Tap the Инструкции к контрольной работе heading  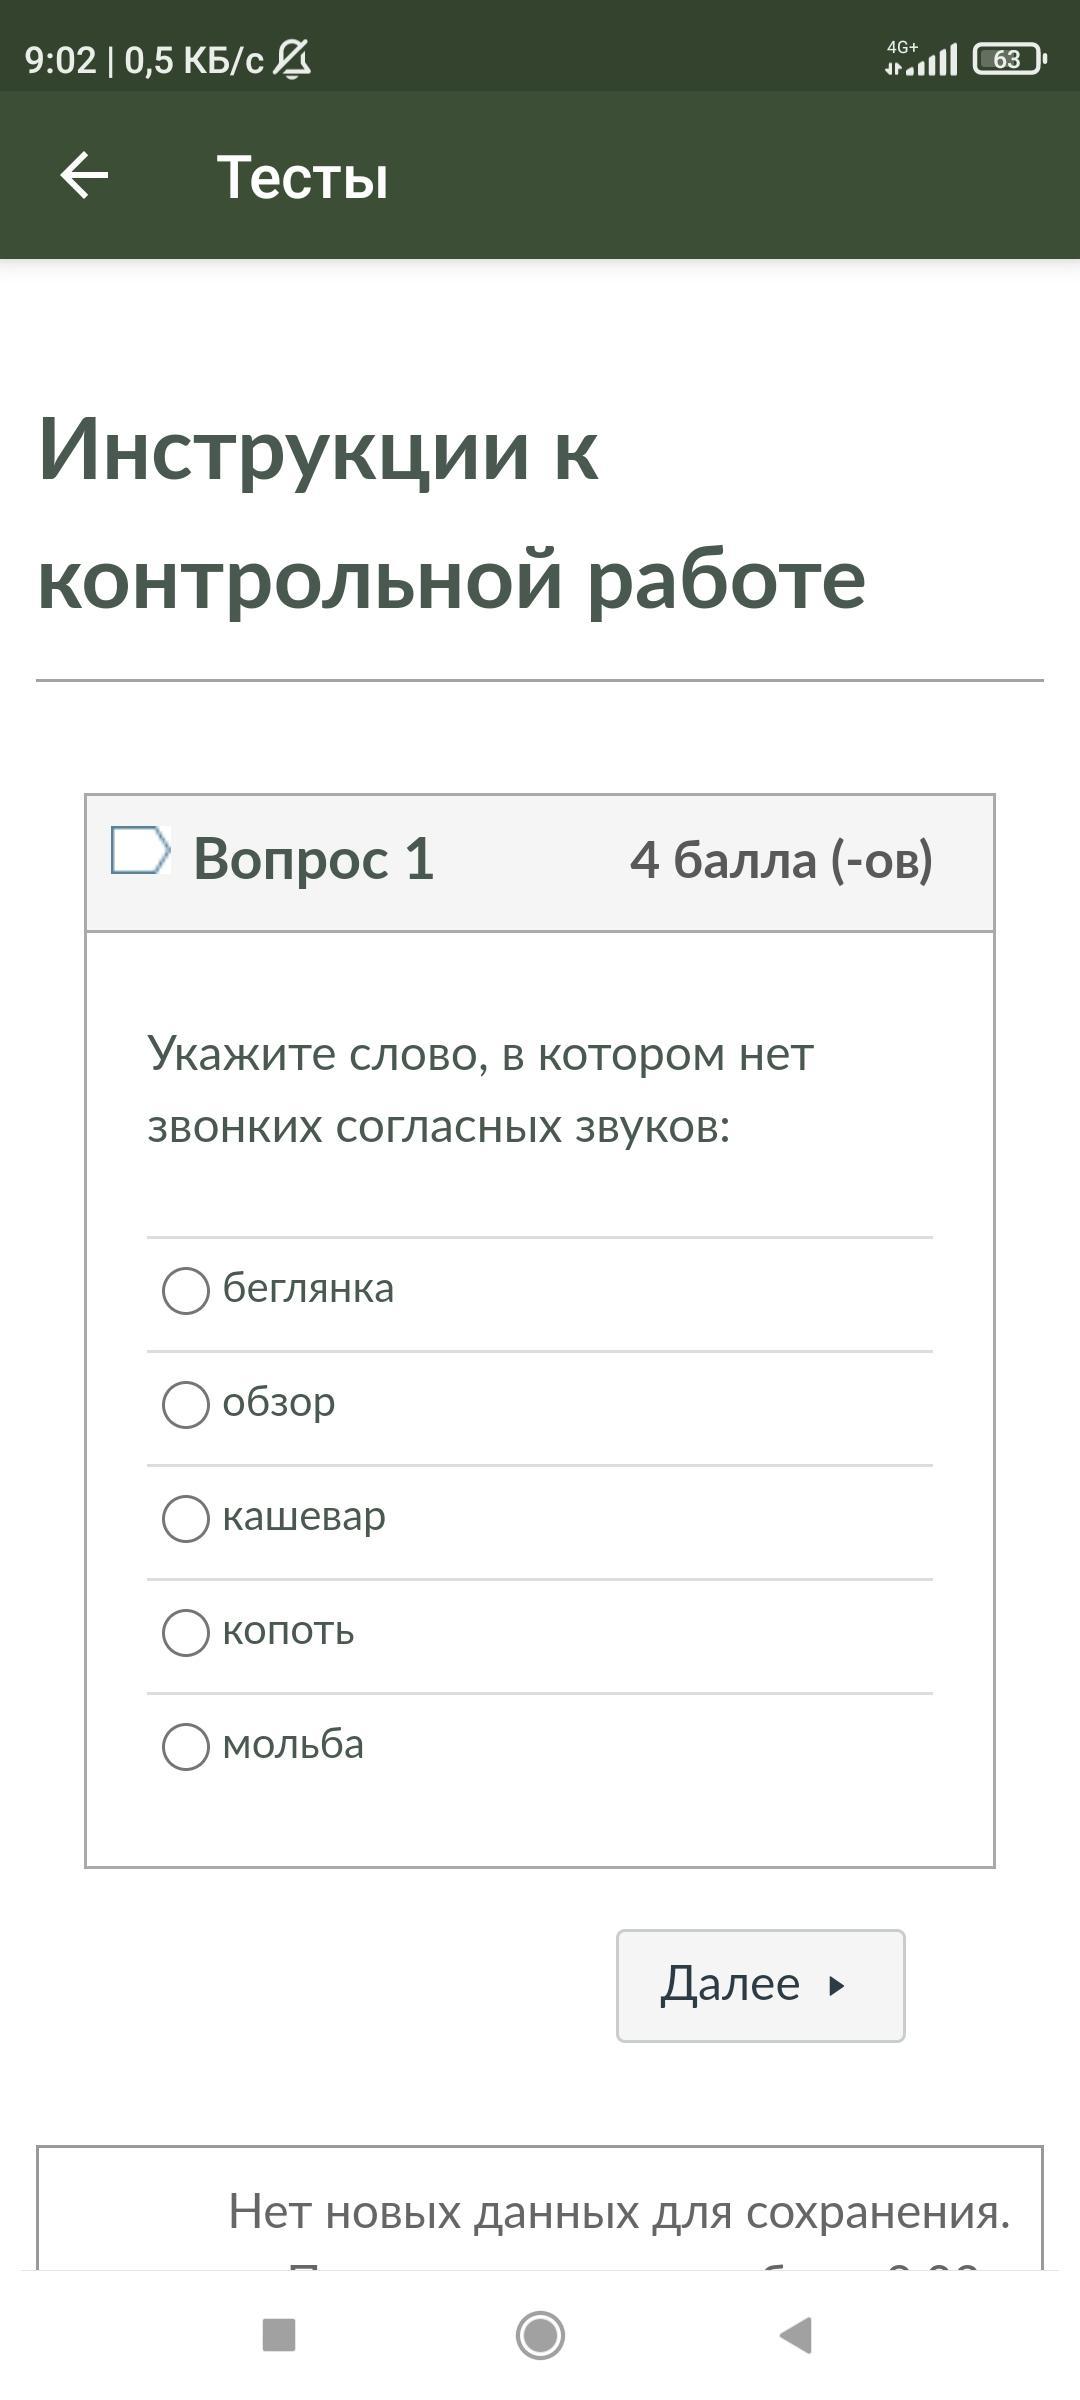click(452, 514)
